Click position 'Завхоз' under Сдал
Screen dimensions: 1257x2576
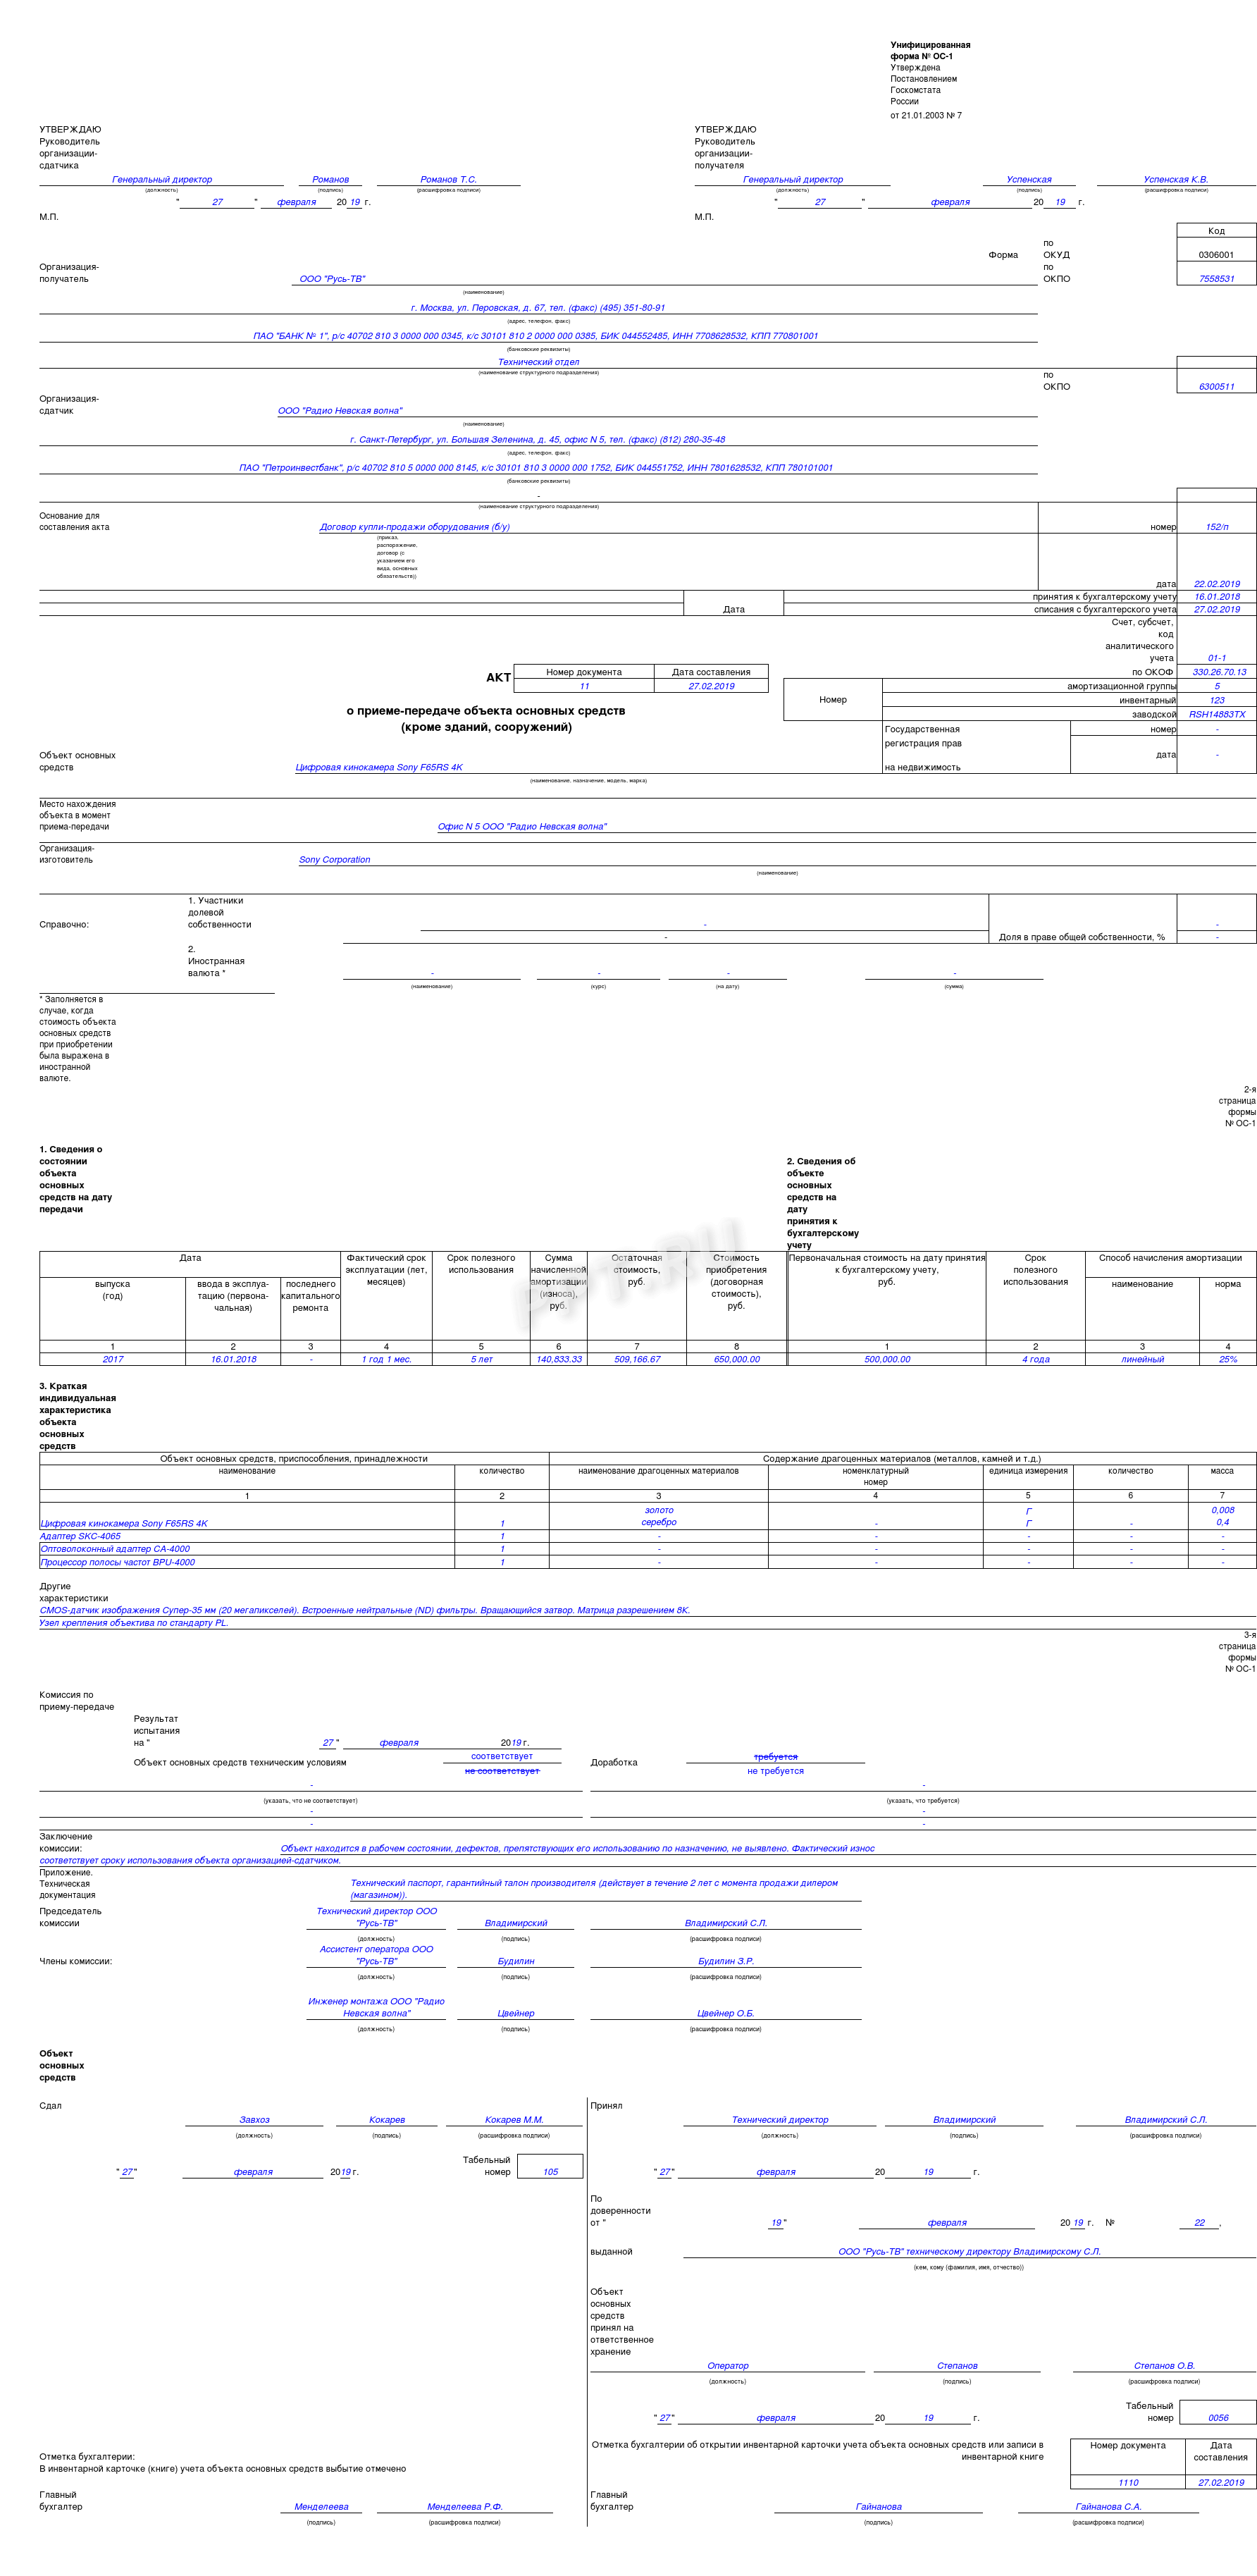click(x=254, y=2120)
